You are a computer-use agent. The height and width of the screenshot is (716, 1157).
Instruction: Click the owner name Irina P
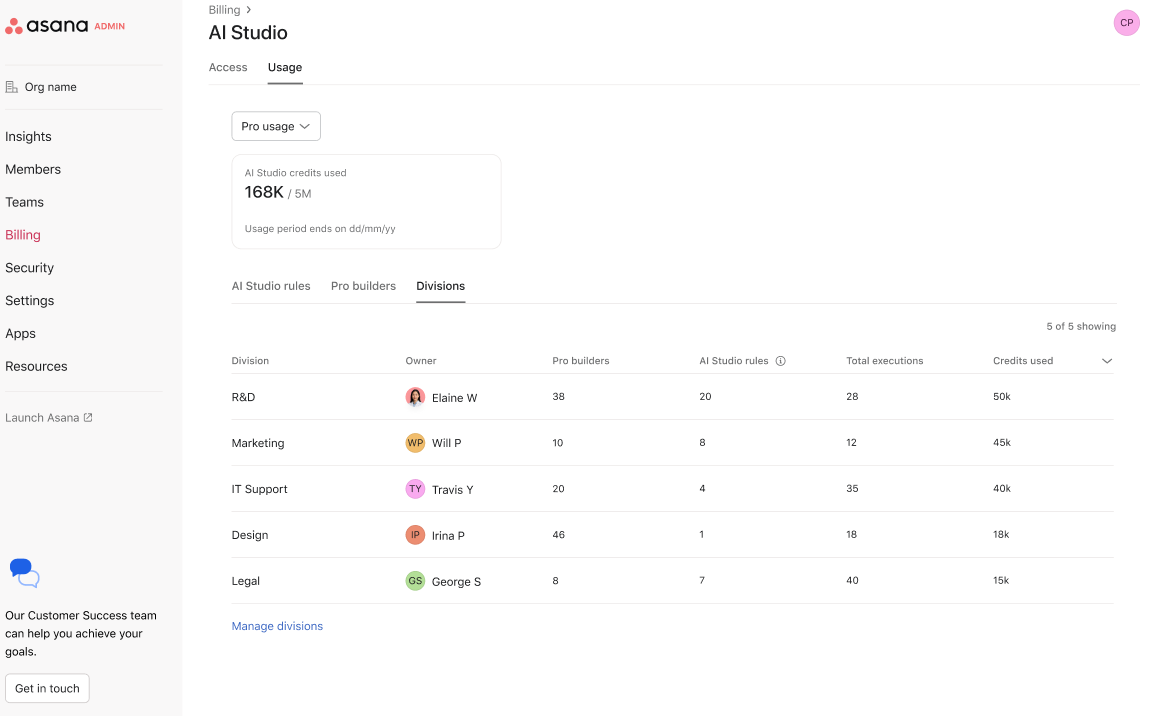pos(448,536)
